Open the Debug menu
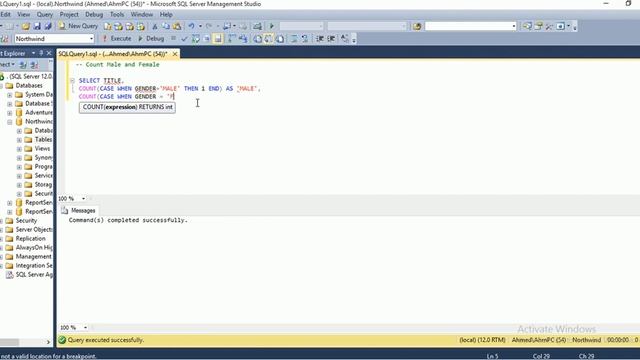Image resolution: width=640 pixels, height=360 pixels. pyautogui.click(x=94, y=14)
